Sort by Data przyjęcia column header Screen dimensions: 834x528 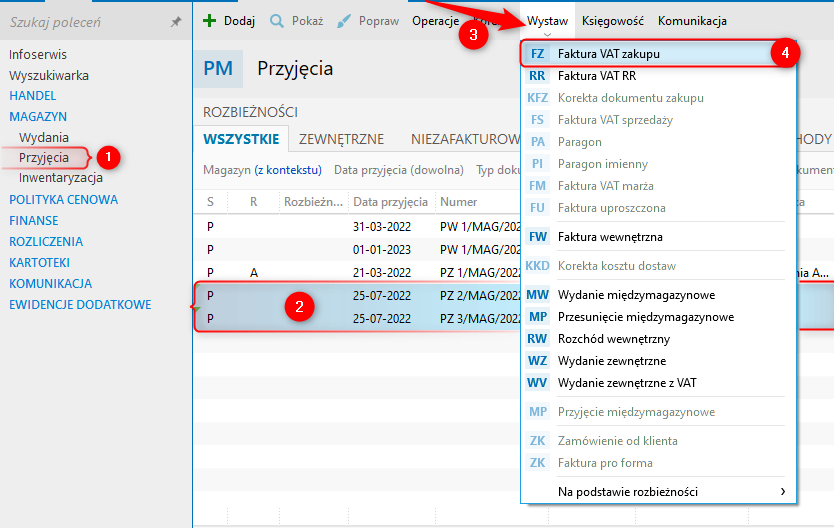(390, 202)
